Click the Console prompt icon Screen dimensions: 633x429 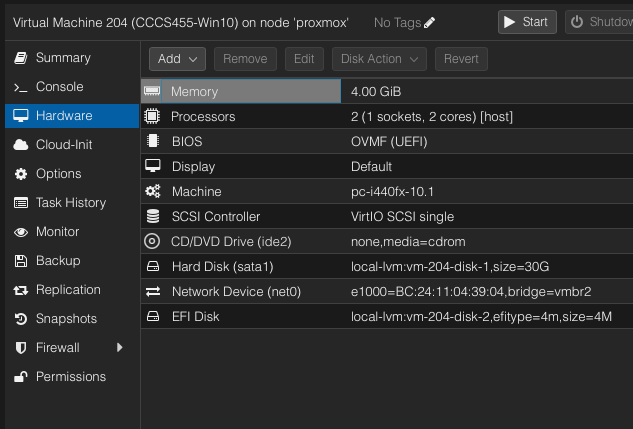21,87
